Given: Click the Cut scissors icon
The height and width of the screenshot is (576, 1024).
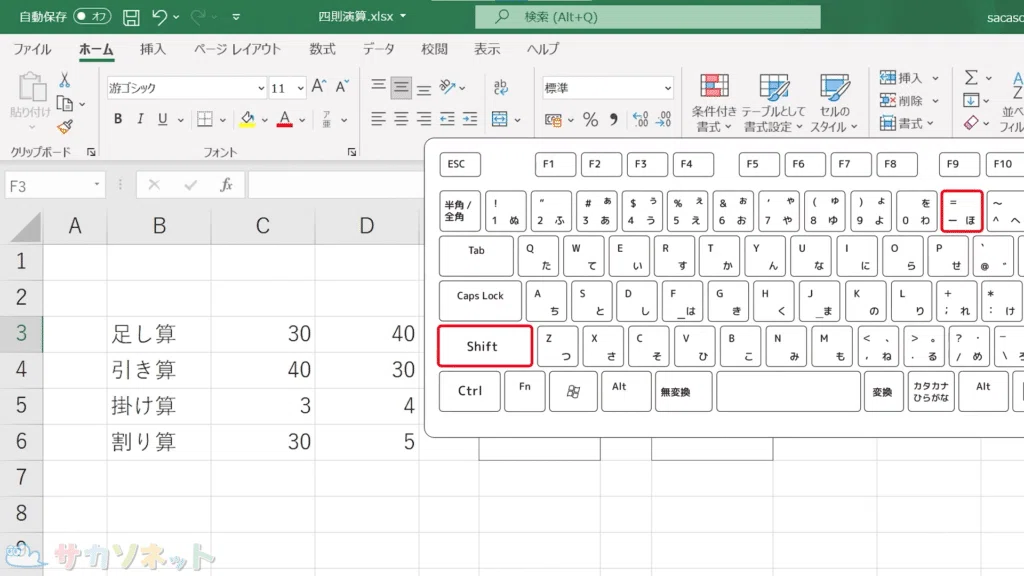Looking at the screenshot, I should 64,80.
